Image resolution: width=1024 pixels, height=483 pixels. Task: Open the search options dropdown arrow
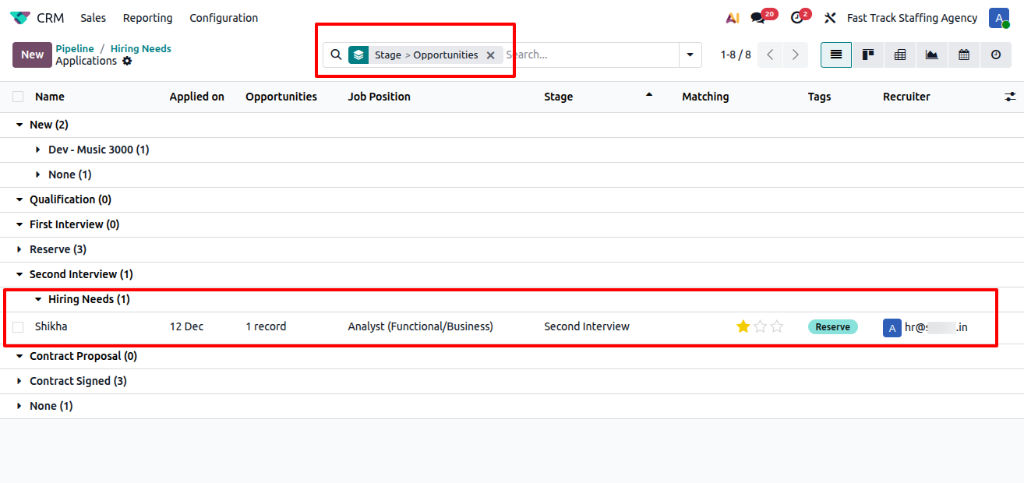pyautogui.click(x=689, y=55)
